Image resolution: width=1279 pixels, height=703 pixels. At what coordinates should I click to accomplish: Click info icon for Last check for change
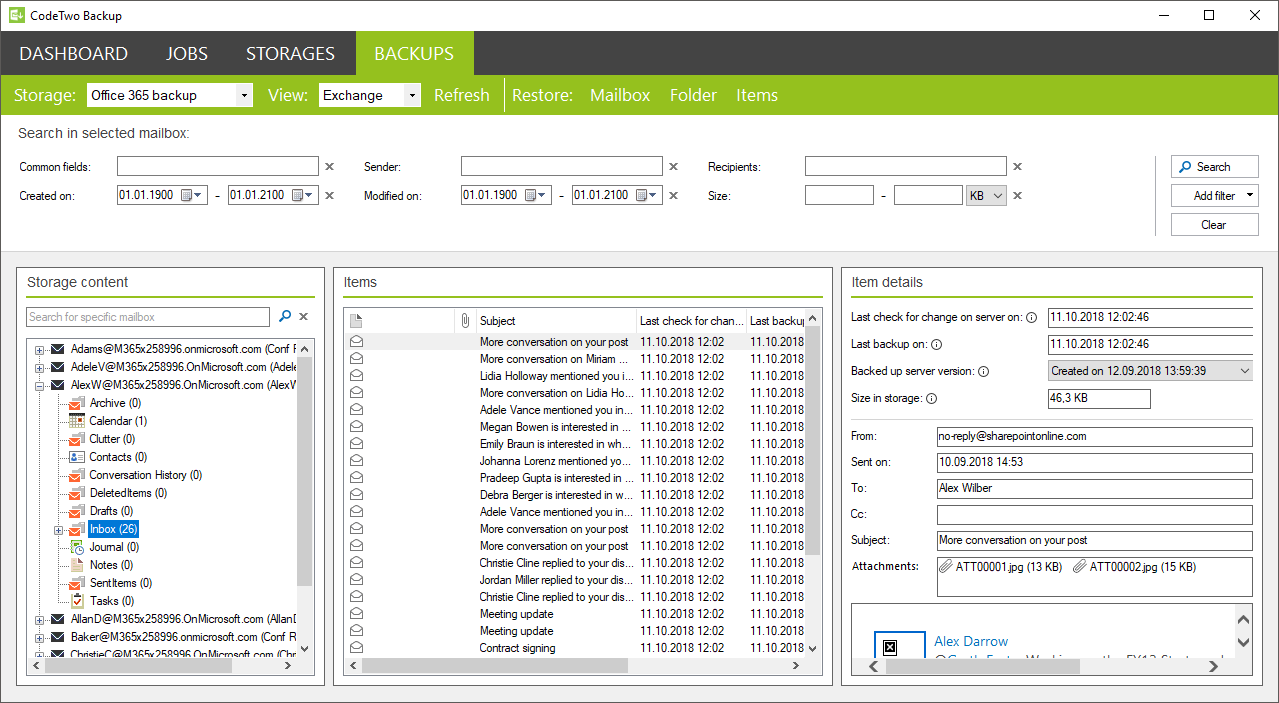click(x=1031, y=318)
